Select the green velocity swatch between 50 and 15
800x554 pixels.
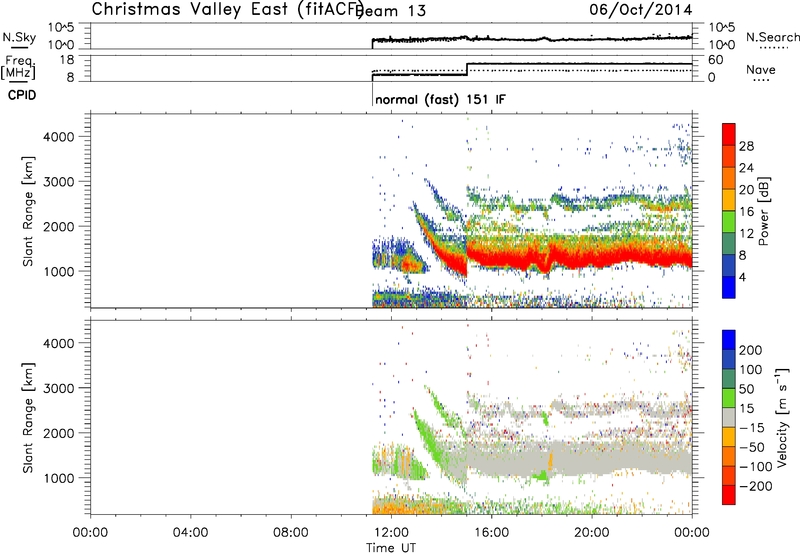pos(729,398)
